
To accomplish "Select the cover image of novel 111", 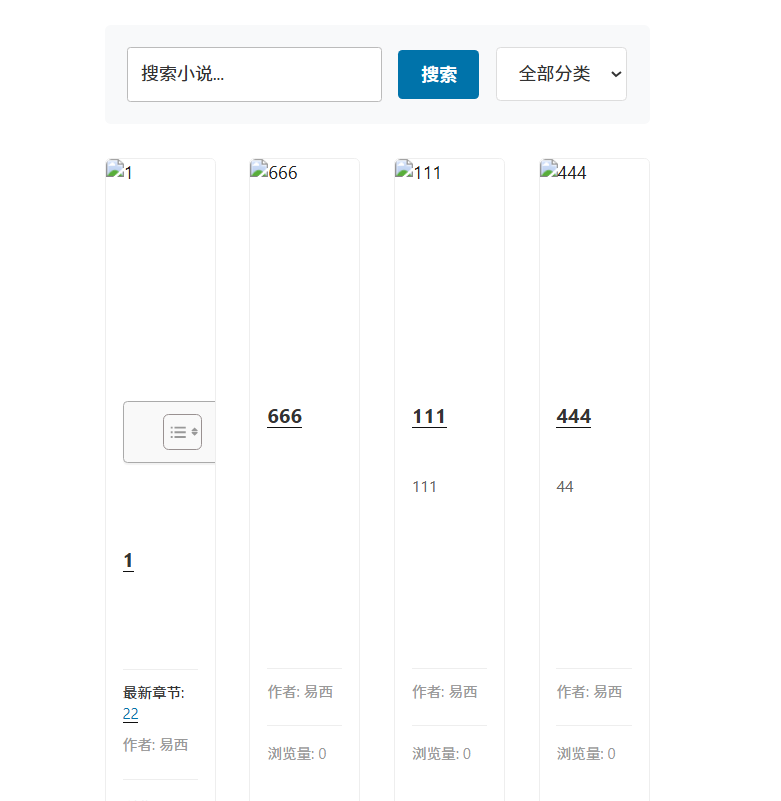I will tap(419, 173).
